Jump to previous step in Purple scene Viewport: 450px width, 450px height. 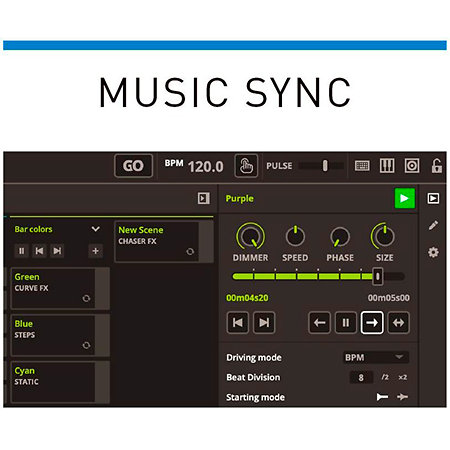tap(238, 323)
